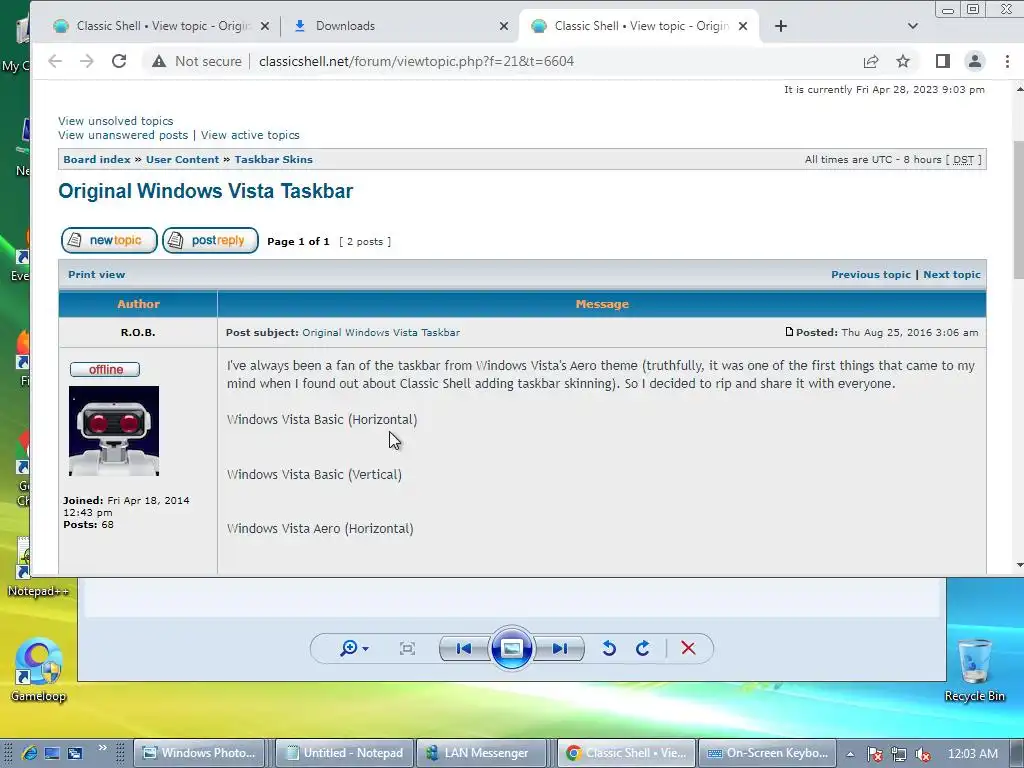Reload the Classic Shell forum page

pyautogui.click(x=119, y=61)
